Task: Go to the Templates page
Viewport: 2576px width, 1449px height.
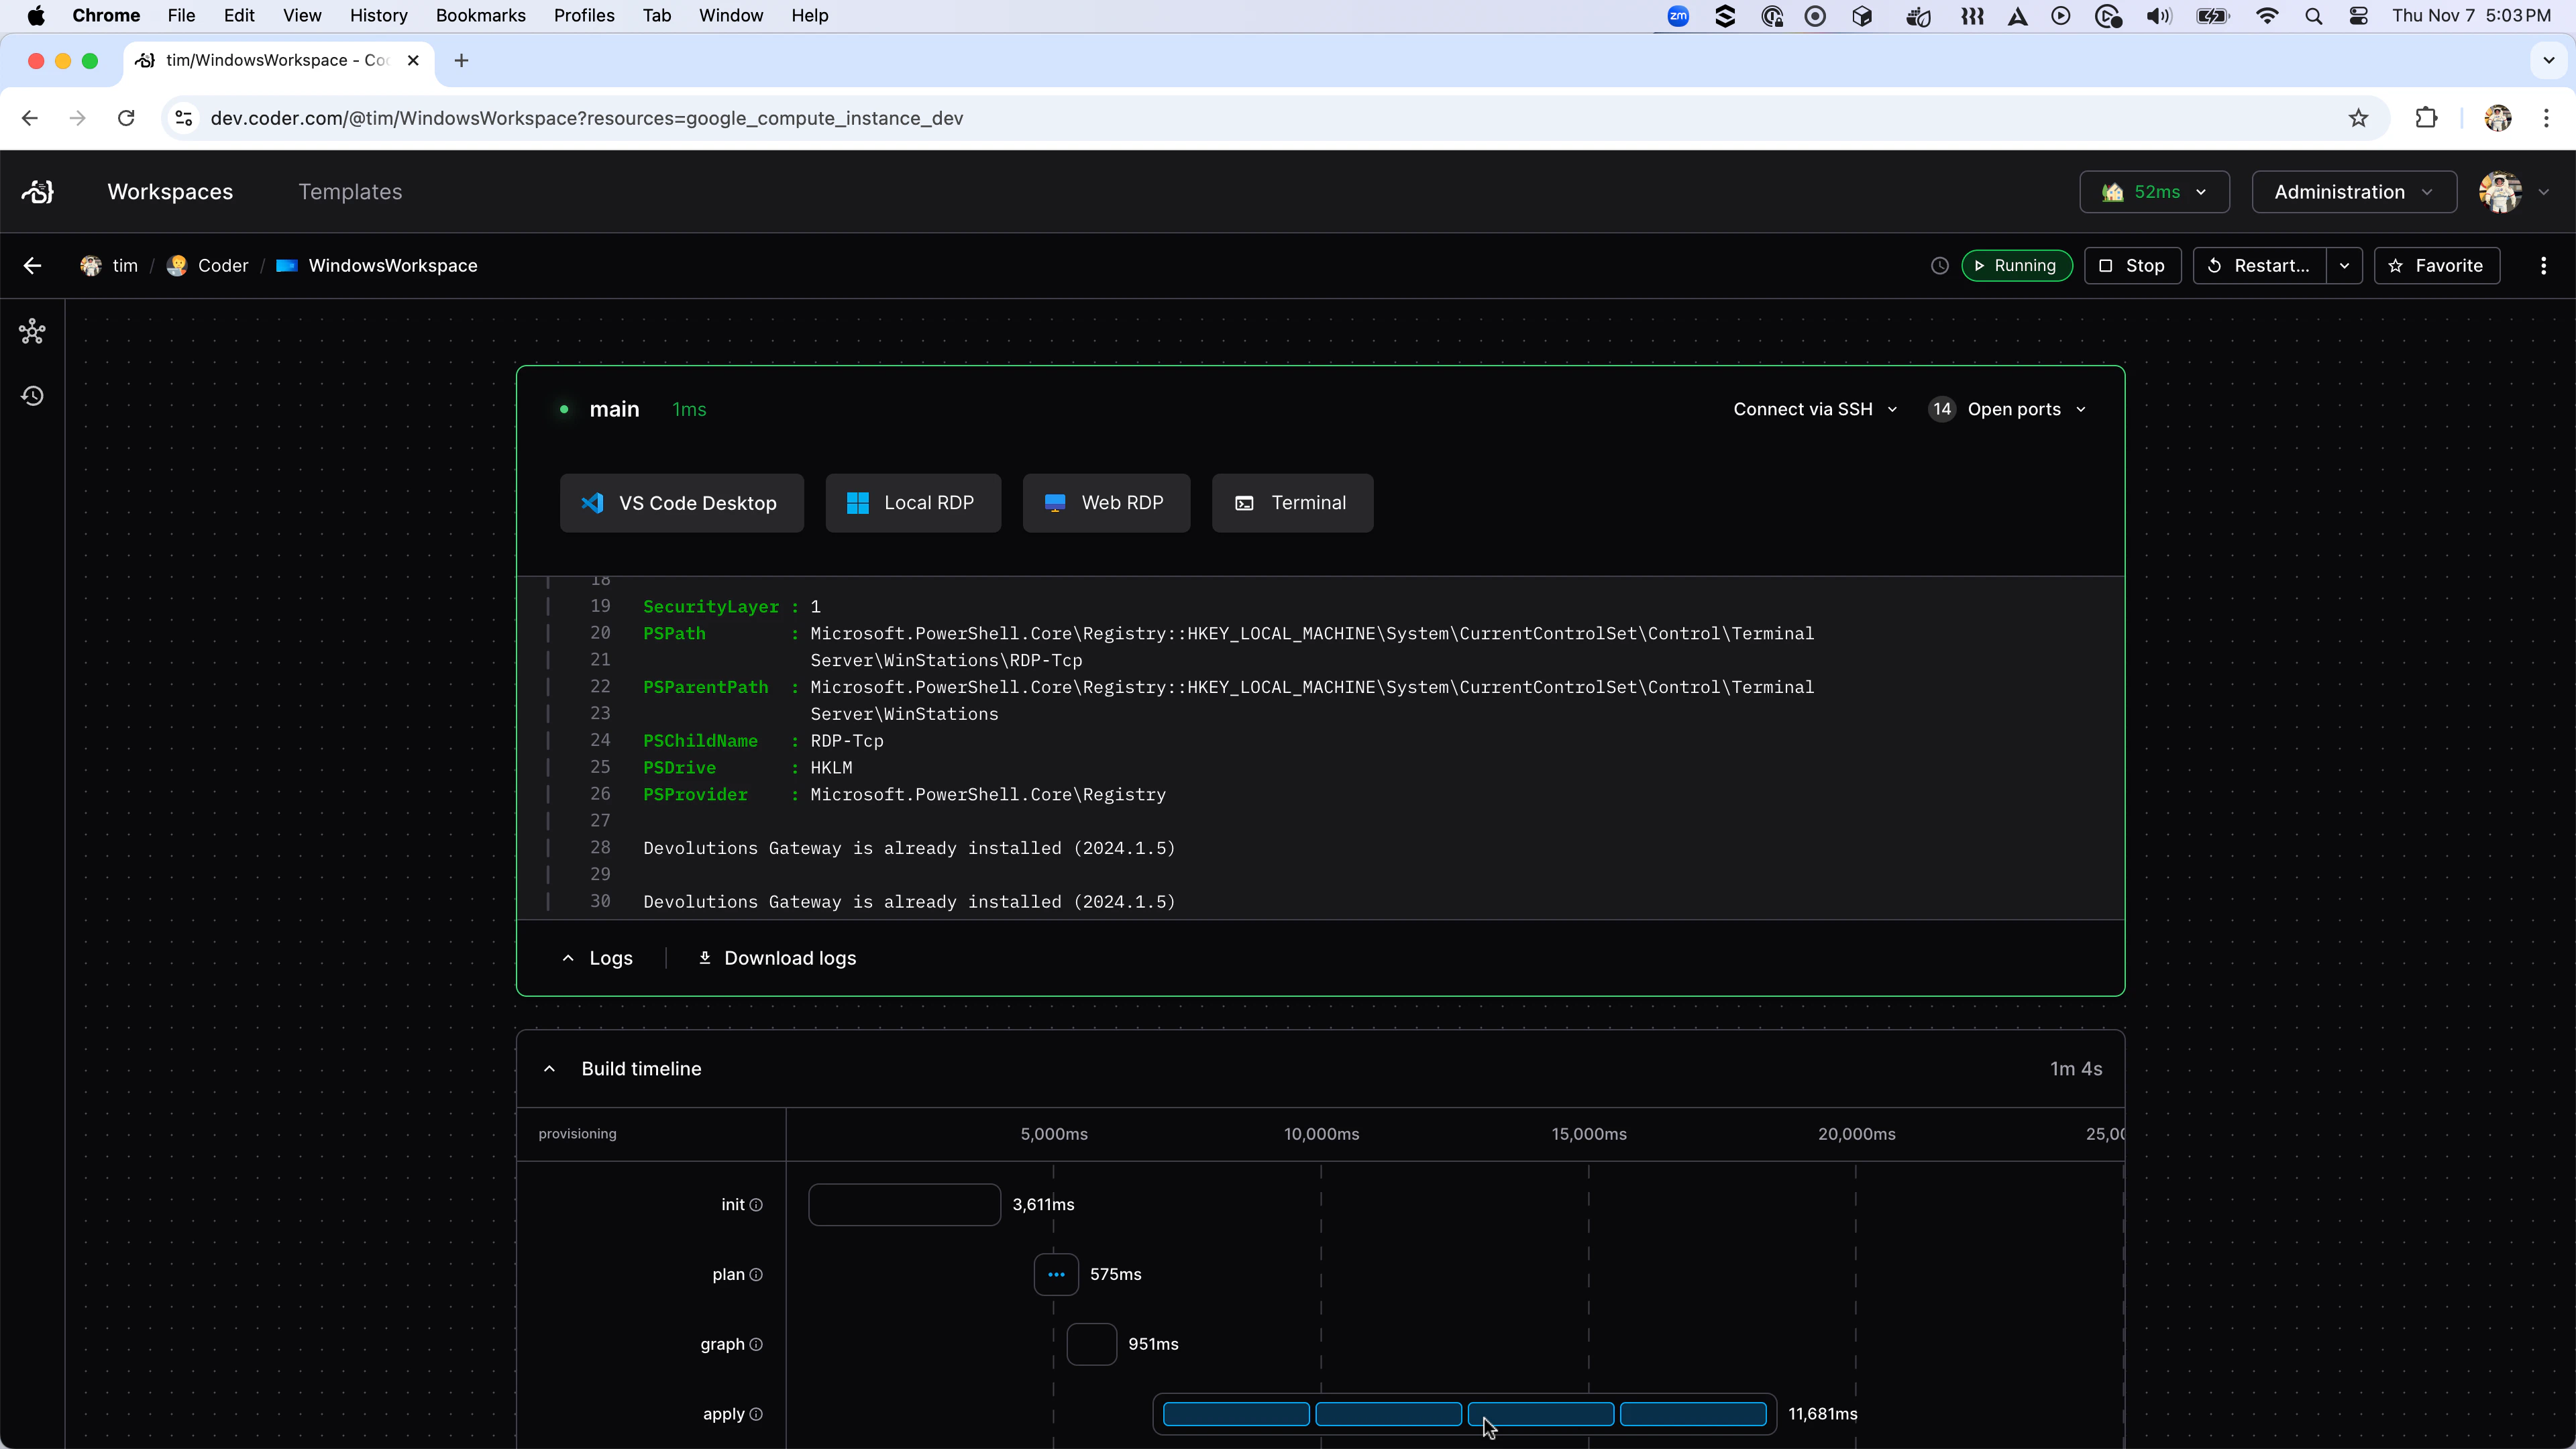Action: click(350, 192)
